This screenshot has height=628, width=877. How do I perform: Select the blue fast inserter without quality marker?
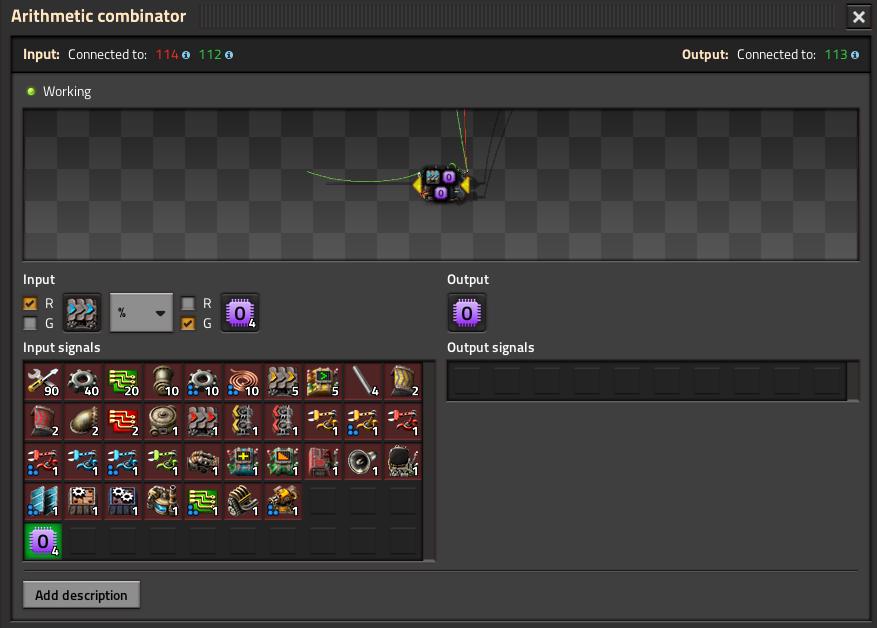(x=83, y=462)
